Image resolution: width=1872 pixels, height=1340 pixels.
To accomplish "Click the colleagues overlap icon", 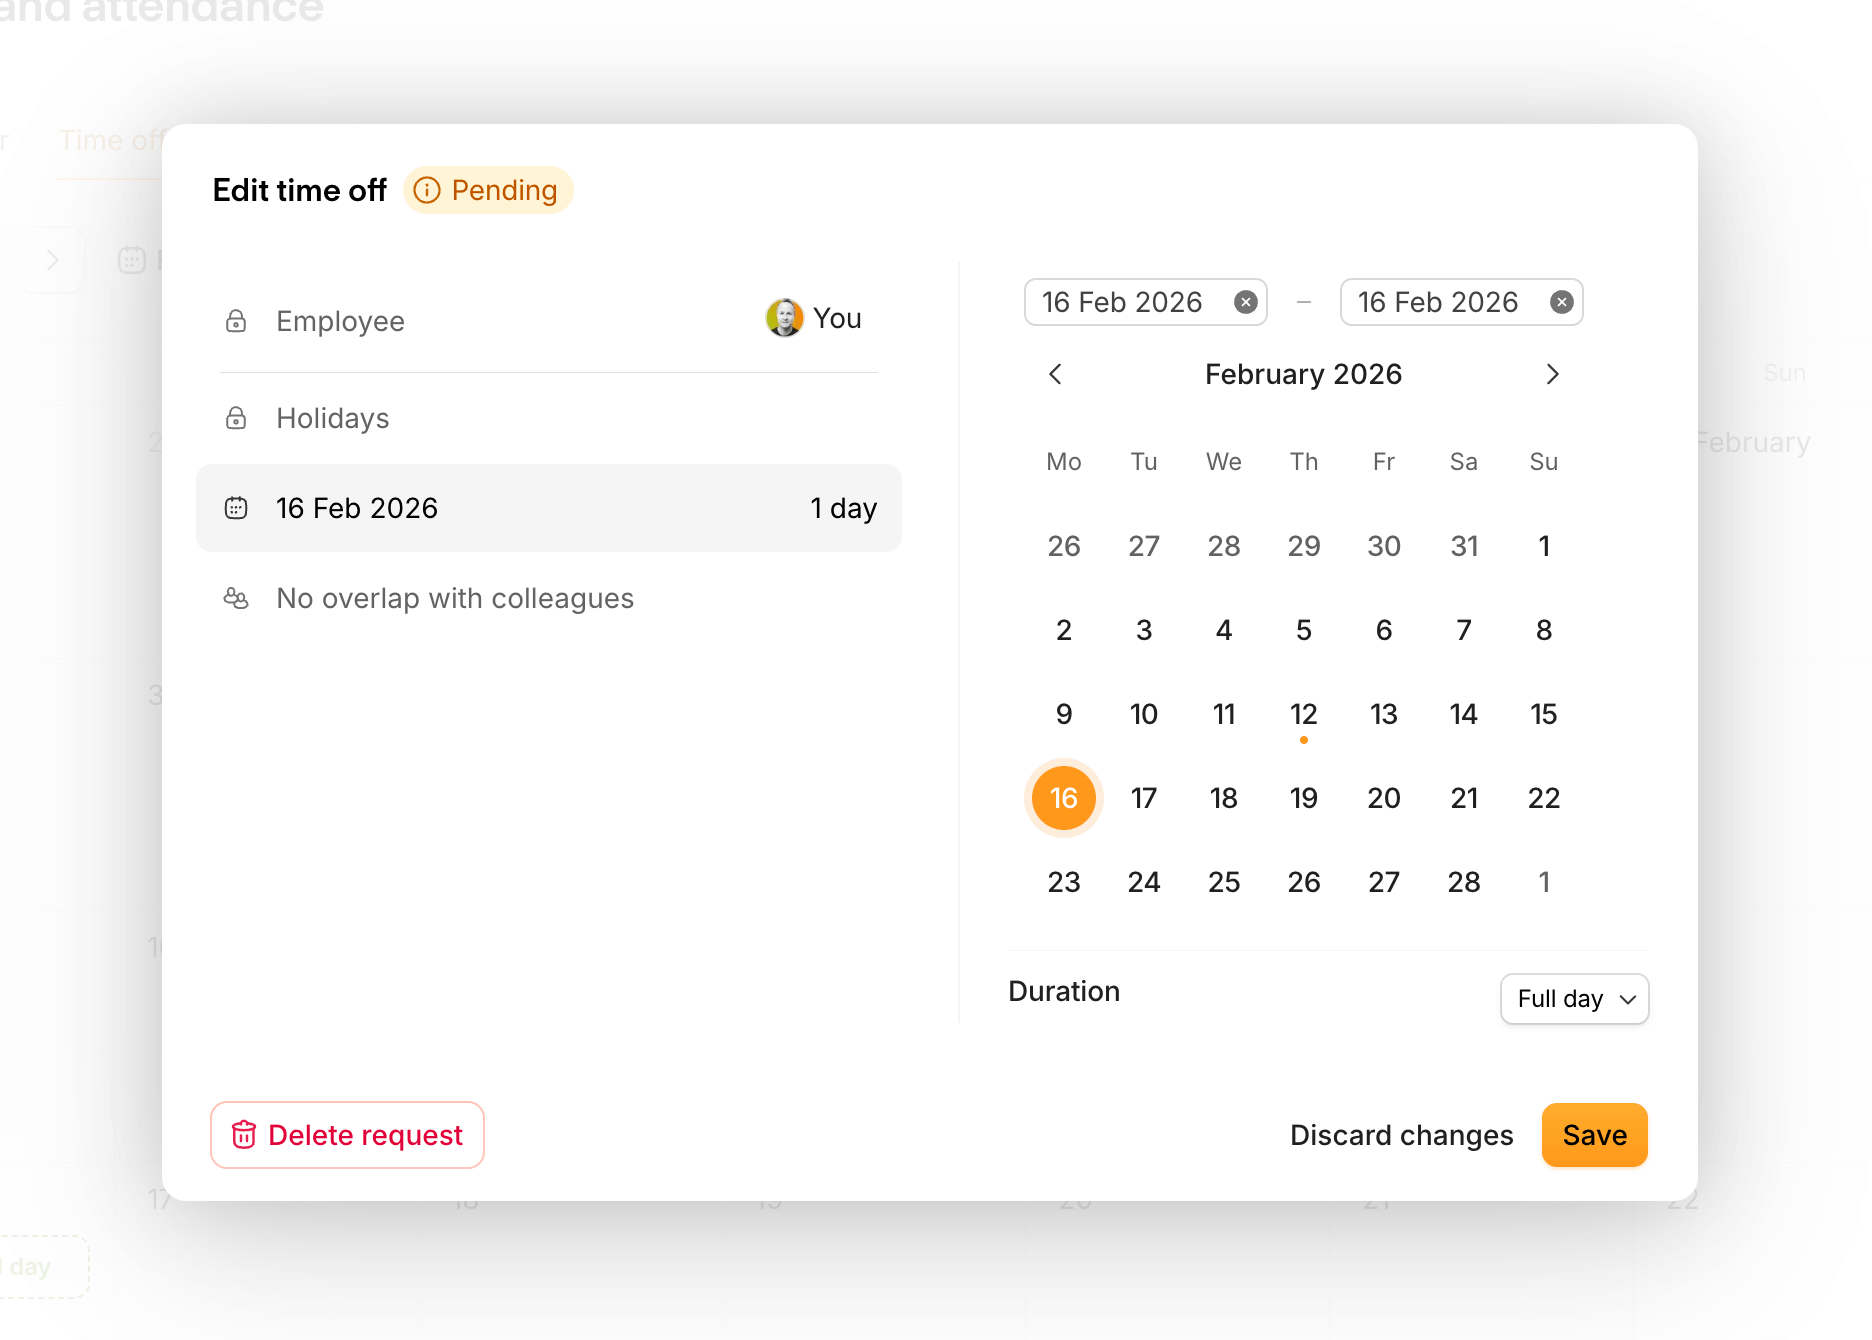I will click(x=236, y=598).
